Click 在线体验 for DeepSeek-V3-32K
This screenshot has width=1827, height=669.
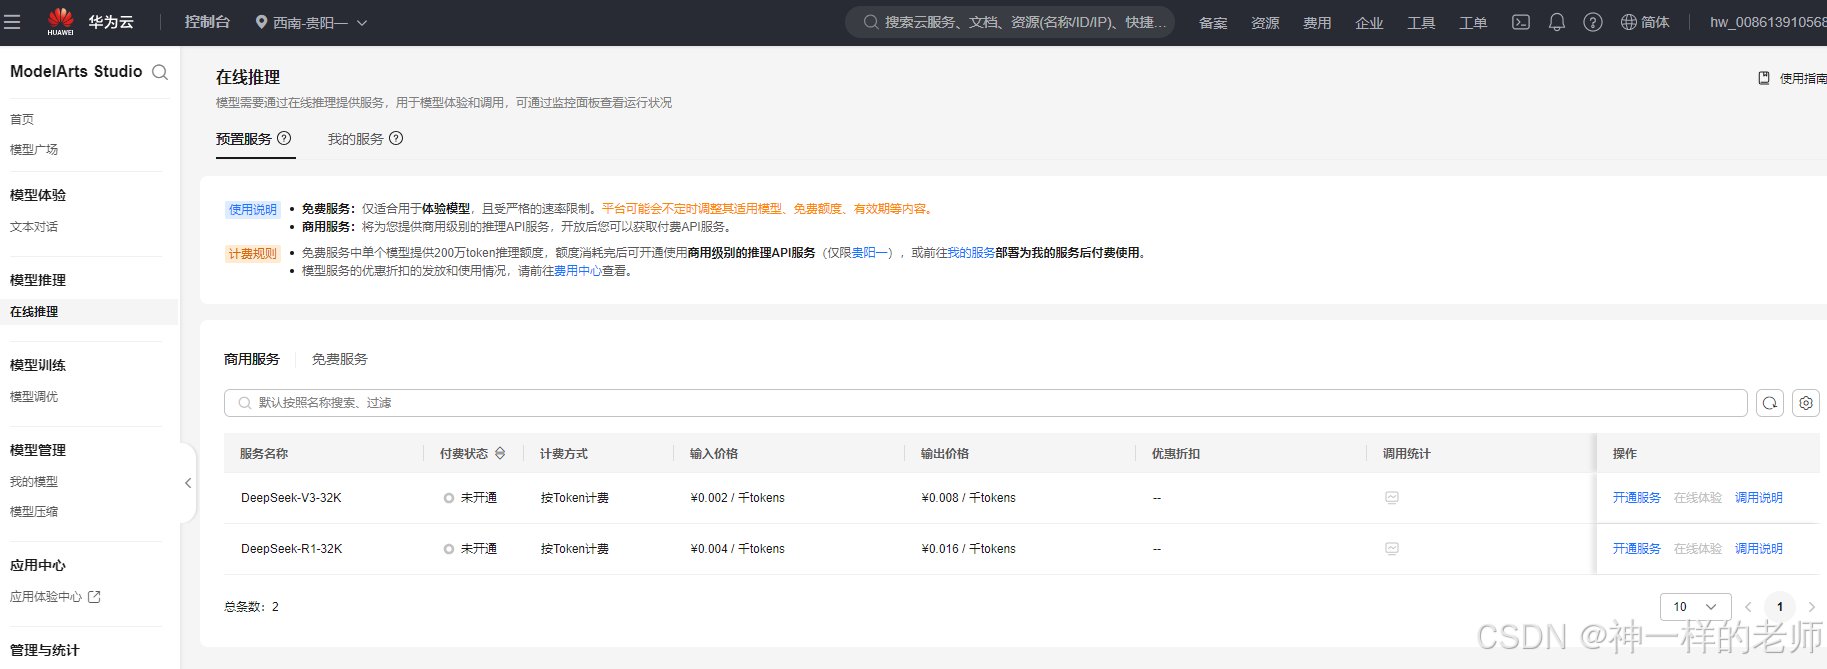point(1697,498)
